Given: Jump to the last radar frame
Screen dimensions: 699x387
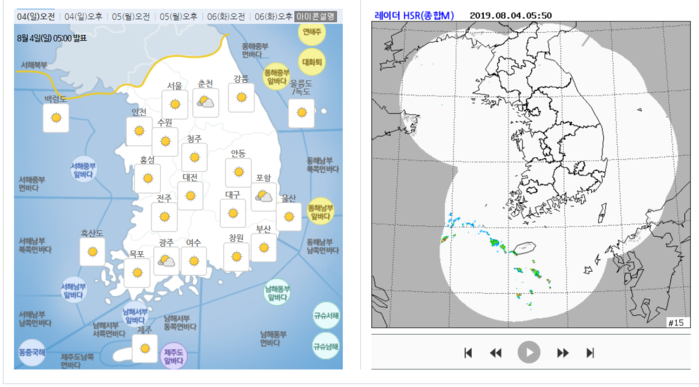Looking at the screenshot, I should pos(590,353).
